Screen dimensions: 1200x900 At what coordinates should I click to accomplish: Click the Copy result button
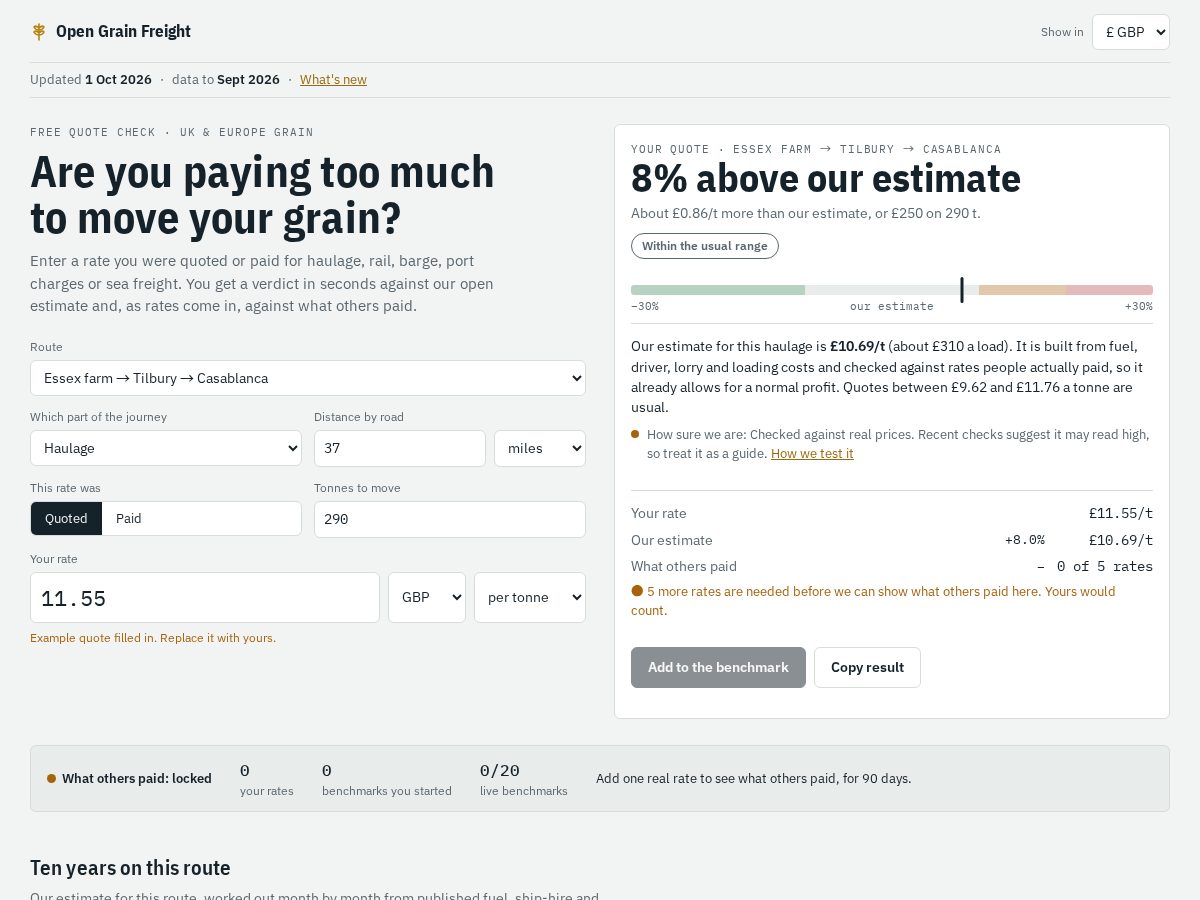tap(867, 667)
